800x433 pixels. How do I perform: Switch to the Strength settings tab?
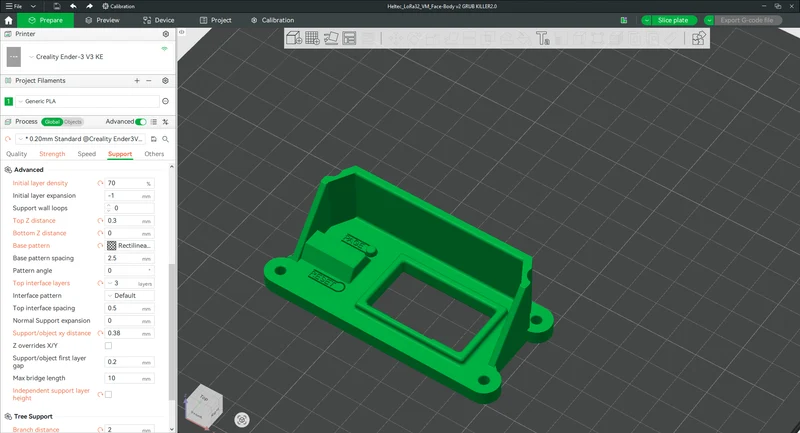click(52, 154)
